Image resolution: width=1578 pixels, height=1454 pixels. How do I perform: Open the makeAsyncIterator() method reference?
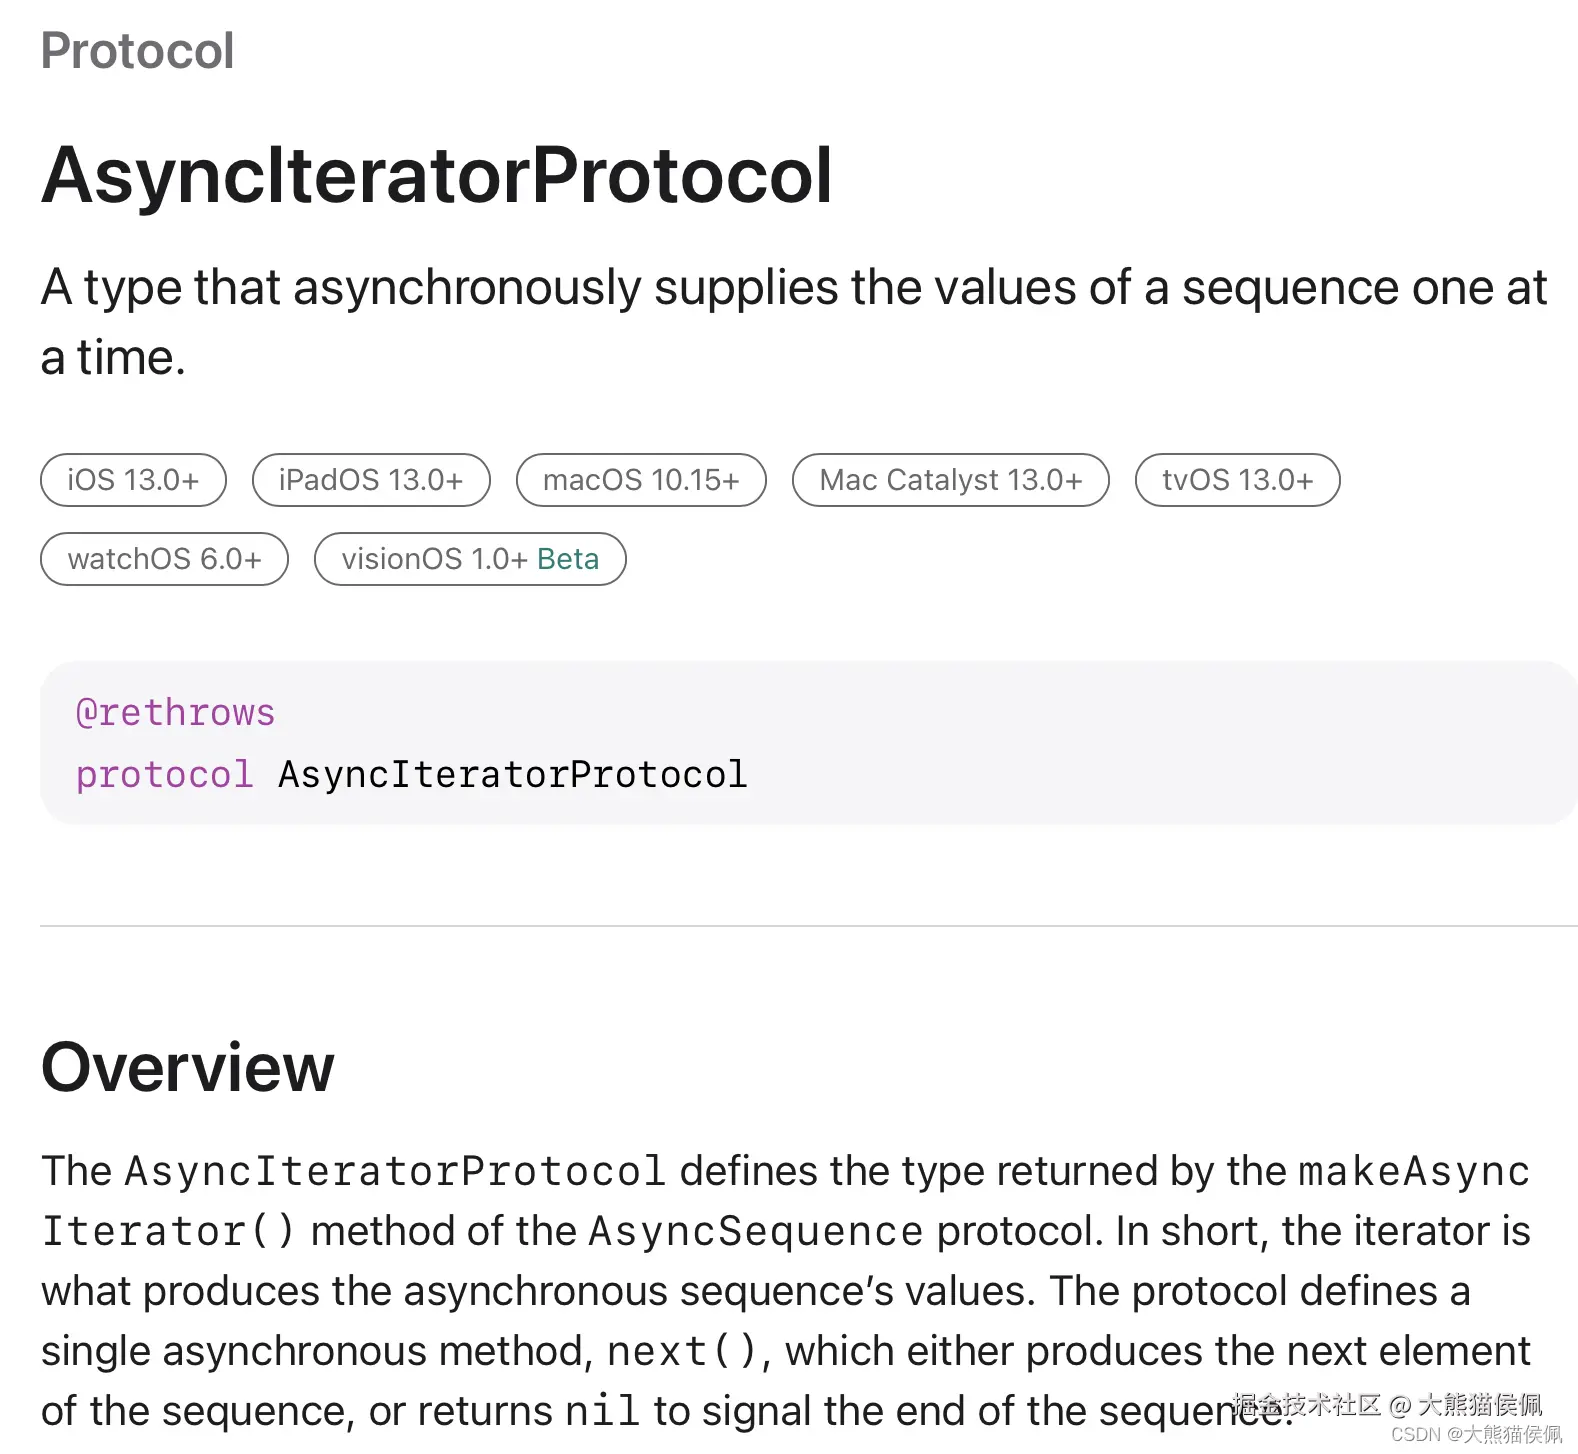coord(1413,1171)
